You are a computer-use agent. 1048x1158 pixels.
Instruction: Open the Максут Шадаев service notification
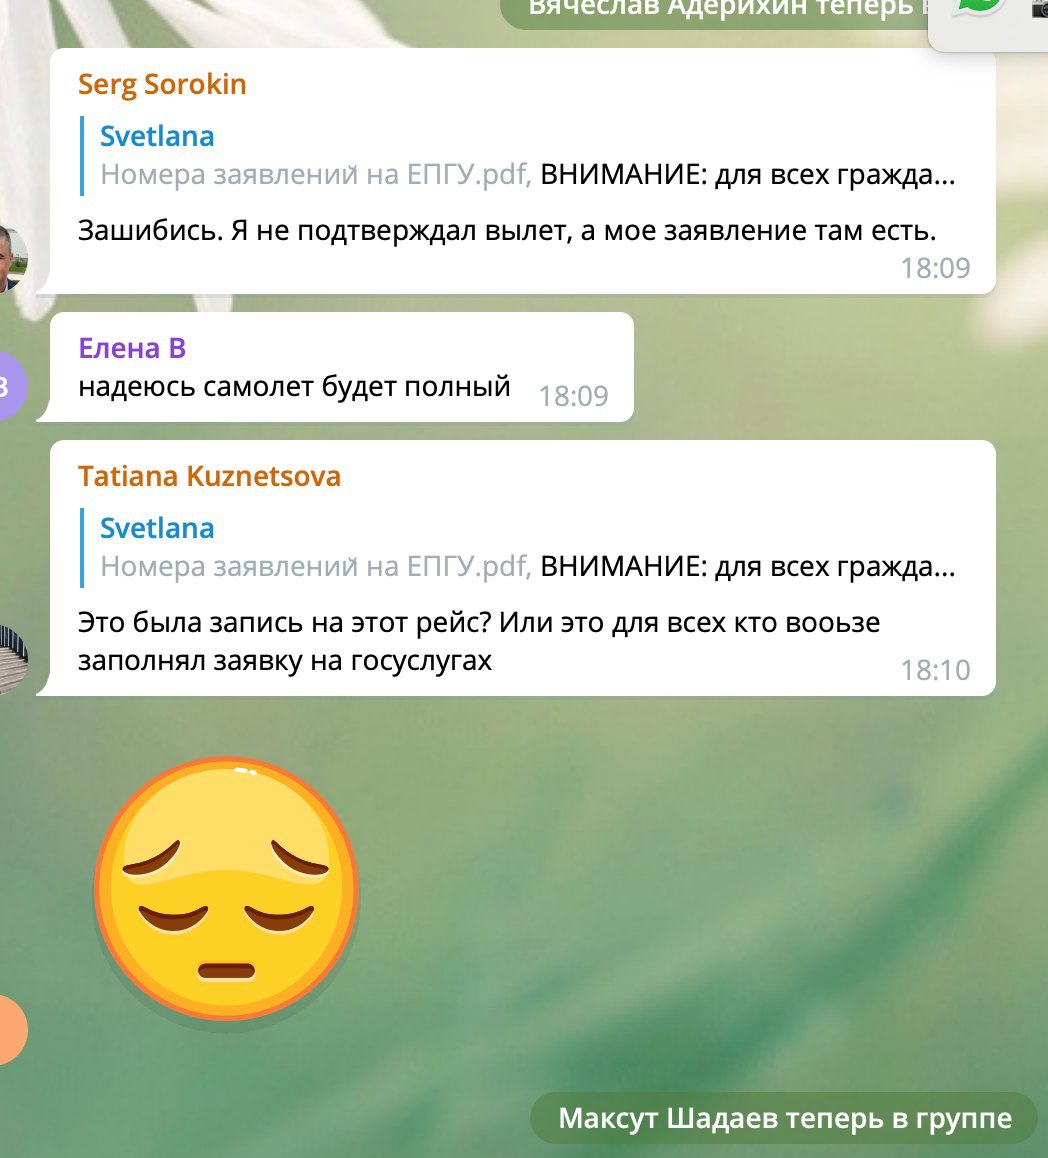click(784, 1118)
